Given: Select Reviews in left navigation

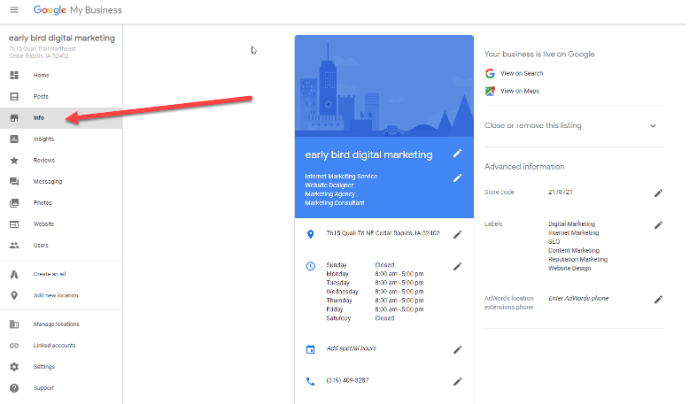Looking at the screenshot, I should [44, 160].
